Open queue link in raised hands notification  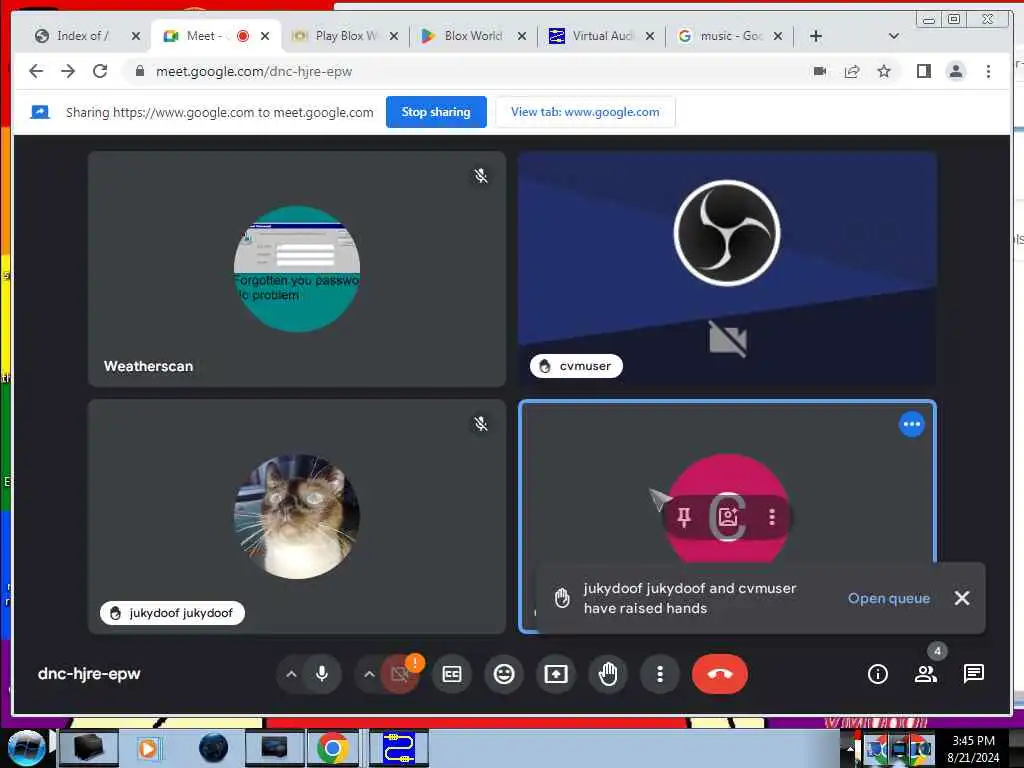pyautogui.click(x=888, y=598)
